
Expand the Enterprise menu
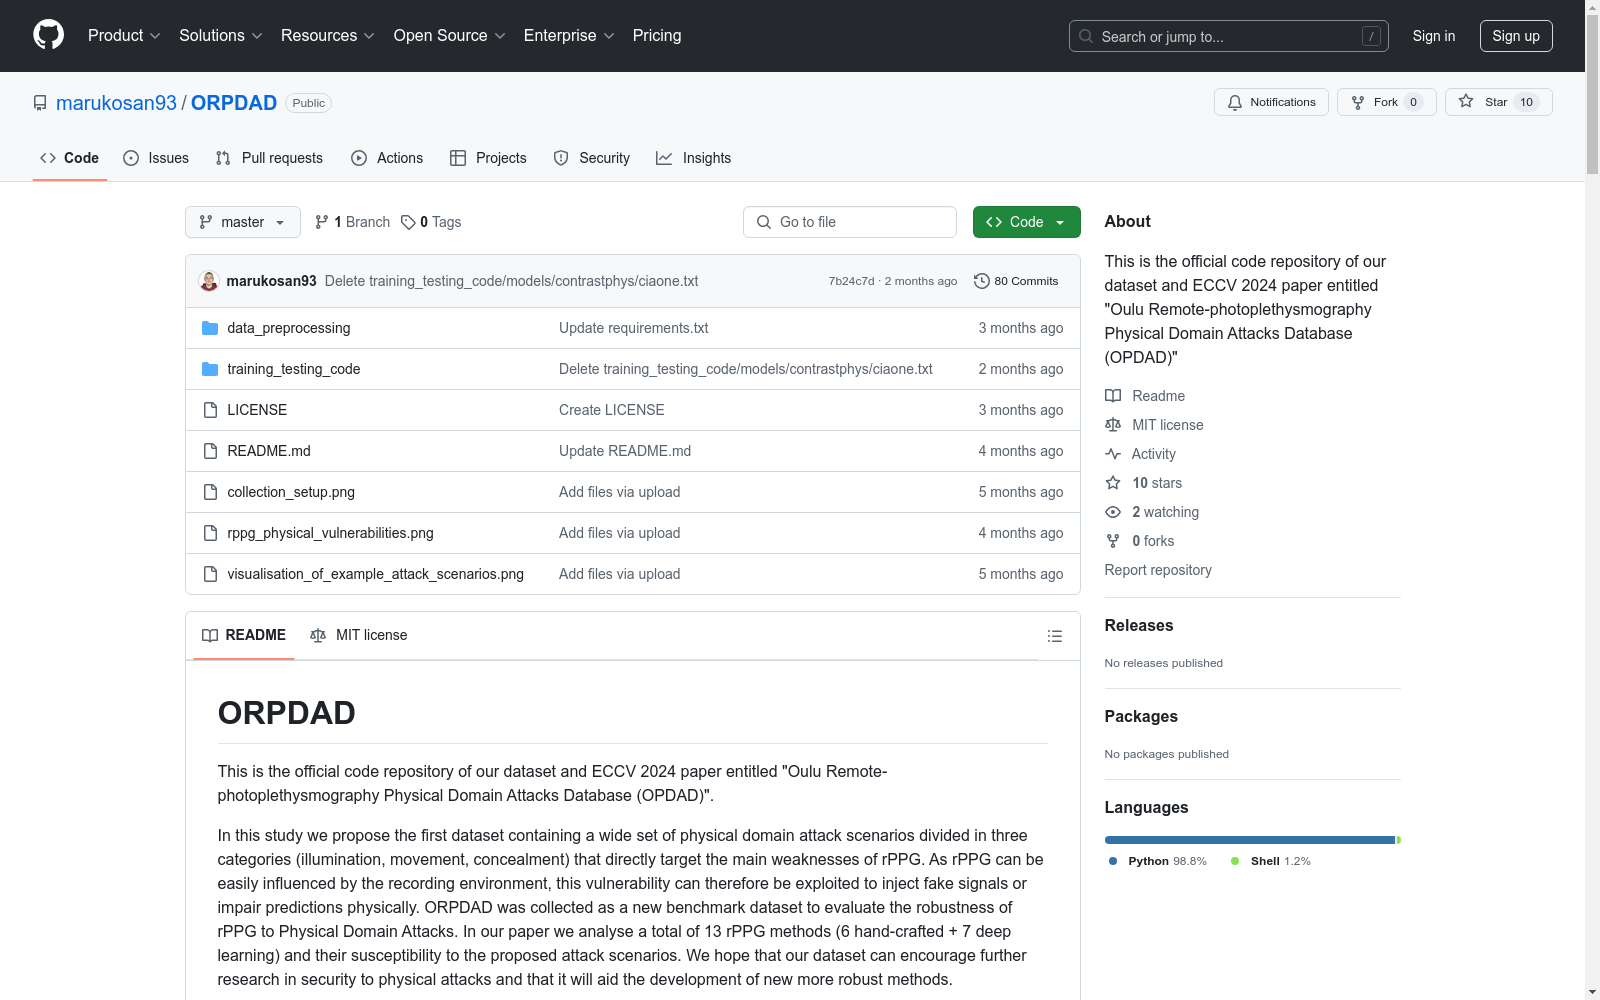click(569, 36)
